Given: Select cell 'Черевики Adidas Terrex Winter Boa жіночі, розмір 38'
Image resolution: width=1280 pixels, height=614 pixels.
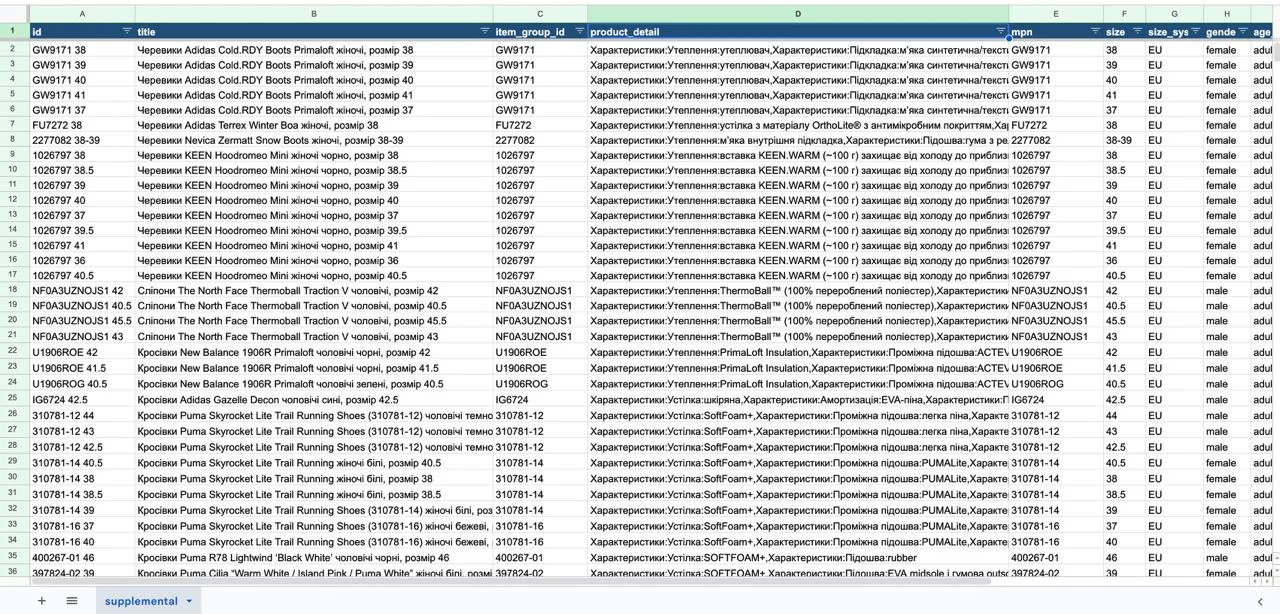Looking at the screenshot, I should point(314,126).
